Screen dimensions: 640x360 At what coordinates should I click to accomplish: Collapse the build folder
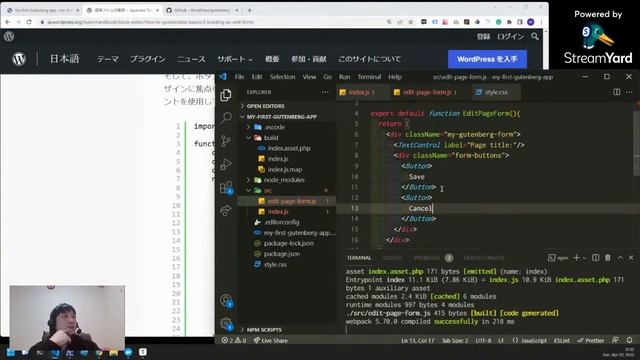point(271,138)
